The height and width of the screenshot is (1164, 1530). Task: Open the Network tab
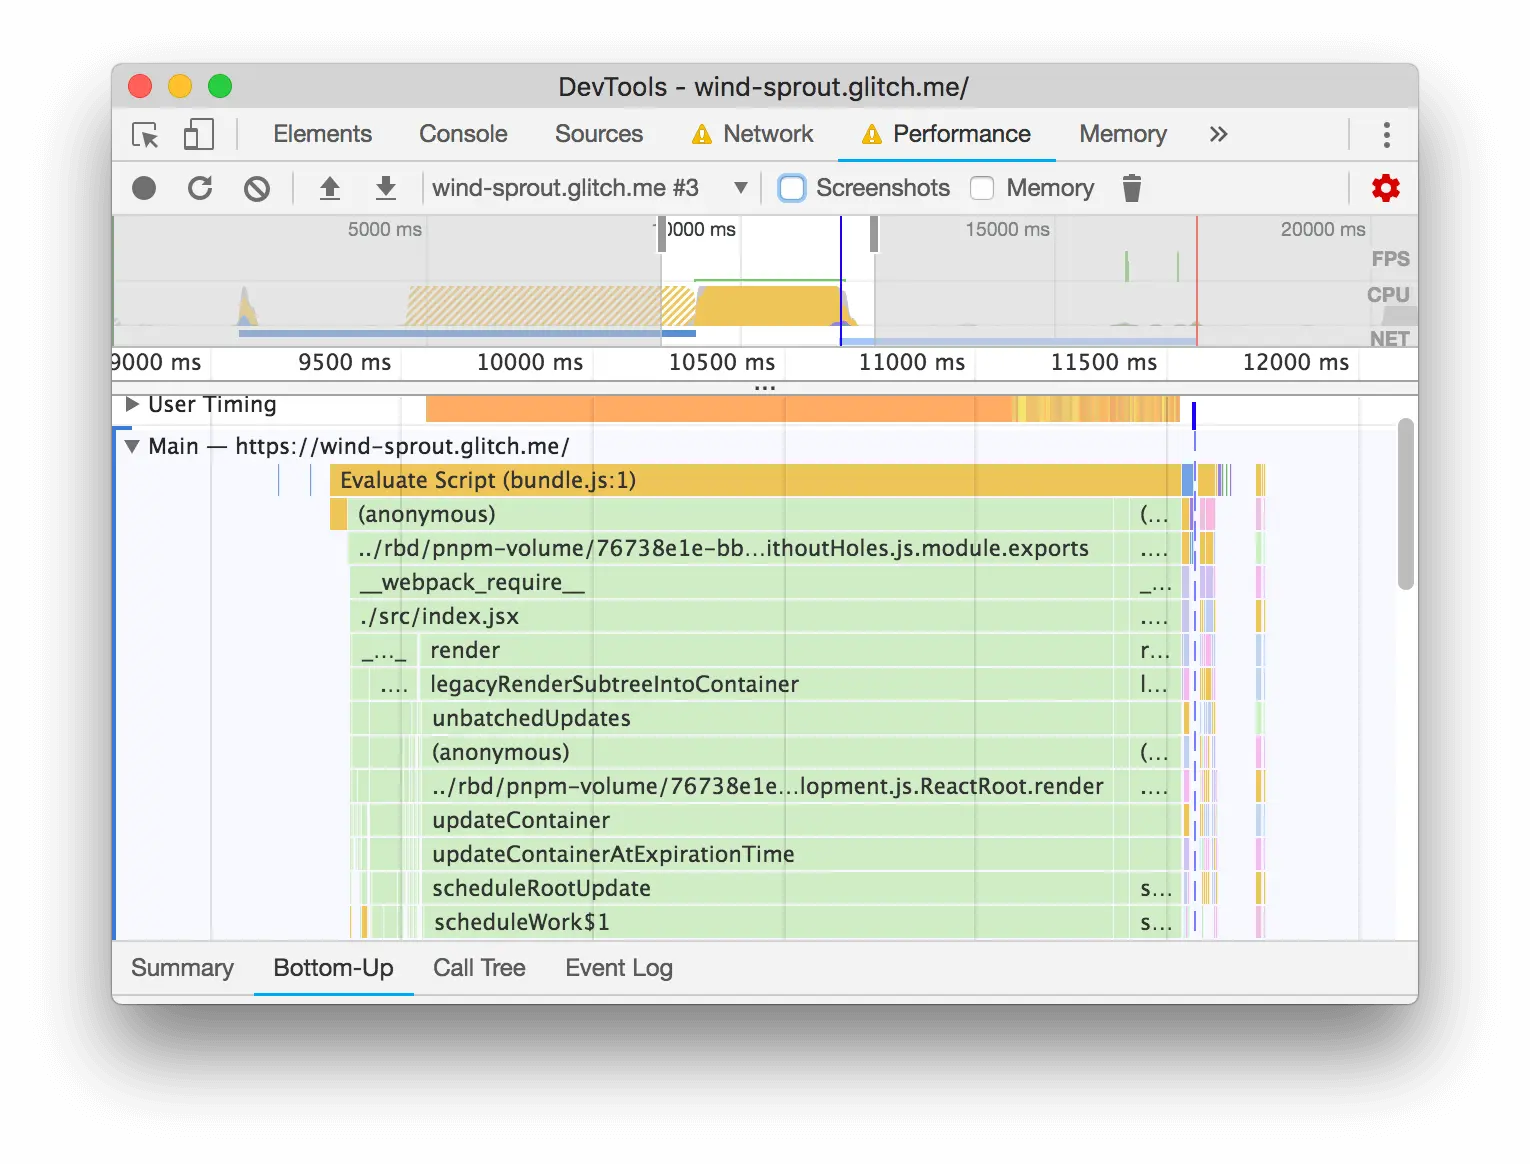point(753,134)
